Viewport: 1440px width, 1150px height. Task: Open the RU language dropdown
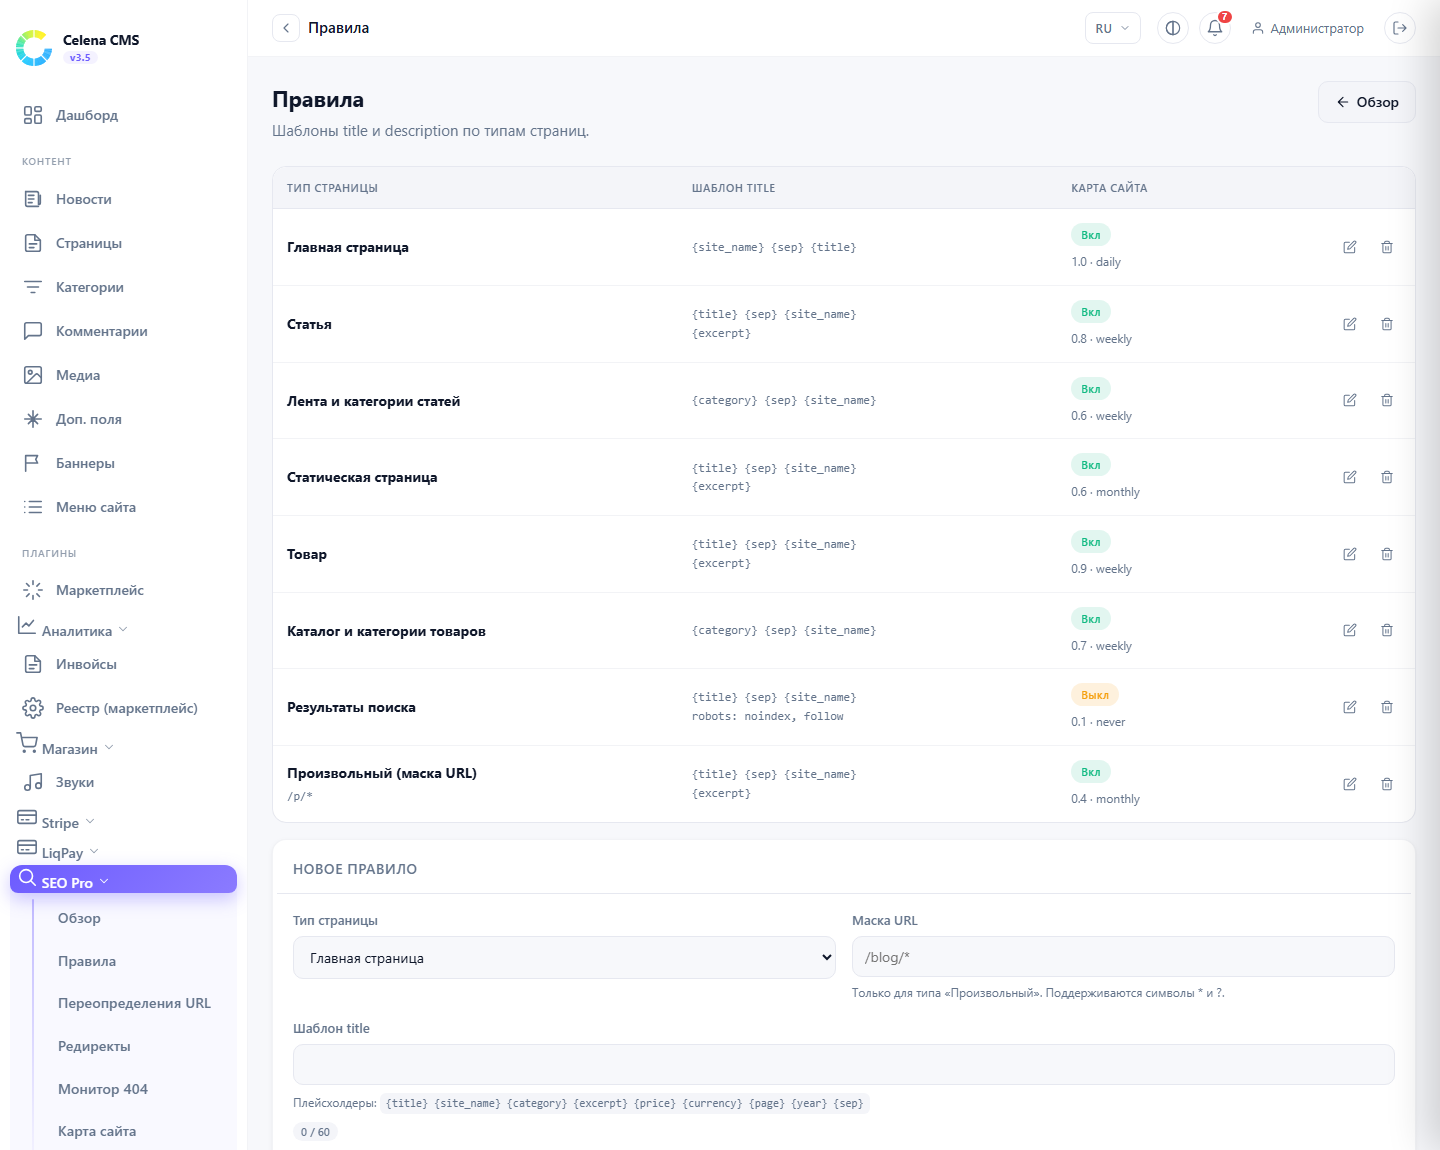1112,28
